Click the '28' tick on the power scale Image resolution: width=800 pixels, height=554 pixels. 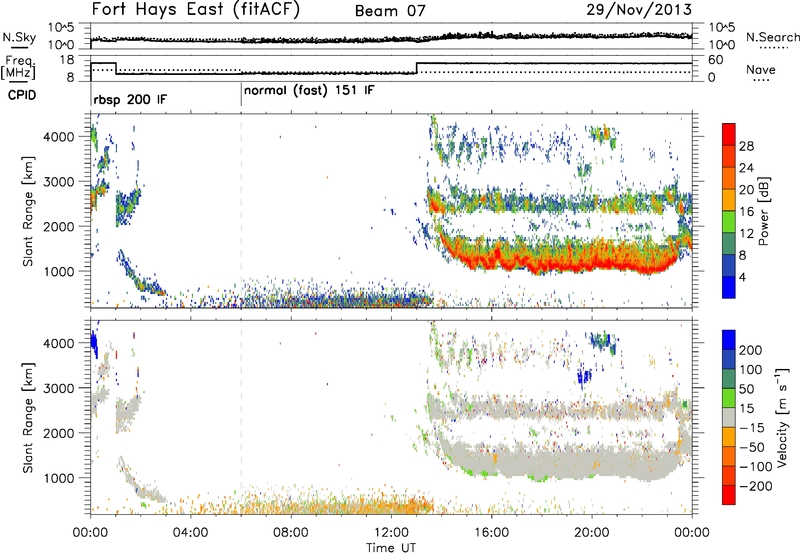tap(746, 146)
